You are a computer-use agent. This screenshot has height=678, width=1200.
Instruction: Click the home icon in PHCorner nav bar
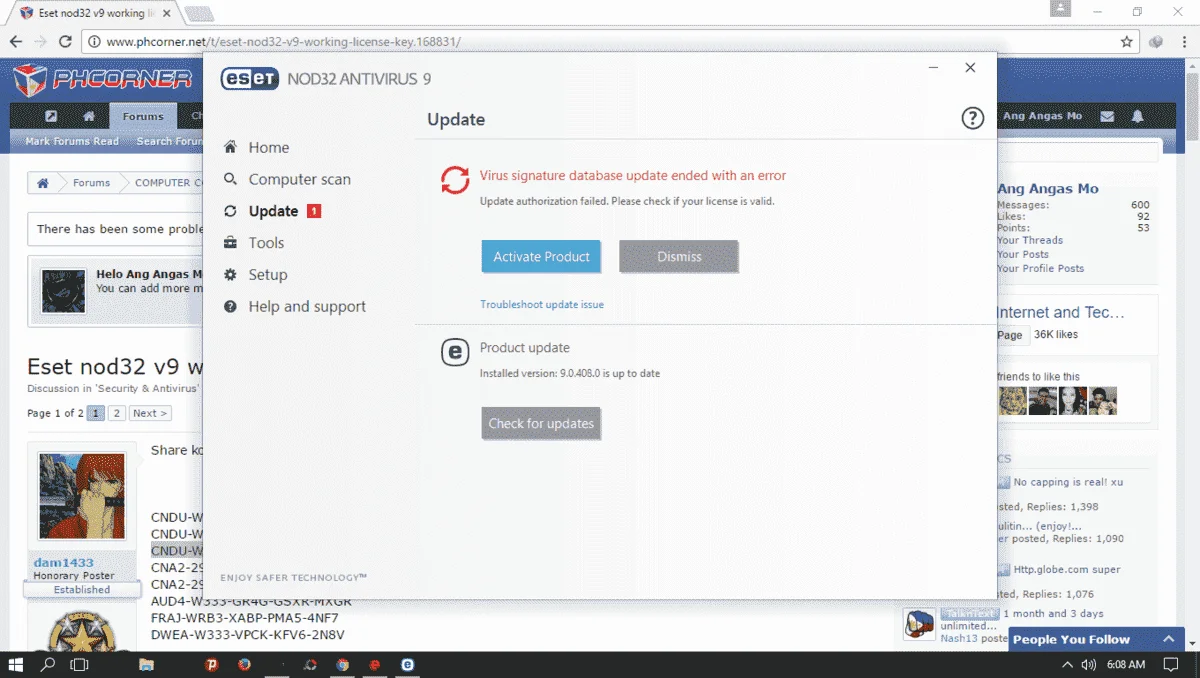point(89,116)
